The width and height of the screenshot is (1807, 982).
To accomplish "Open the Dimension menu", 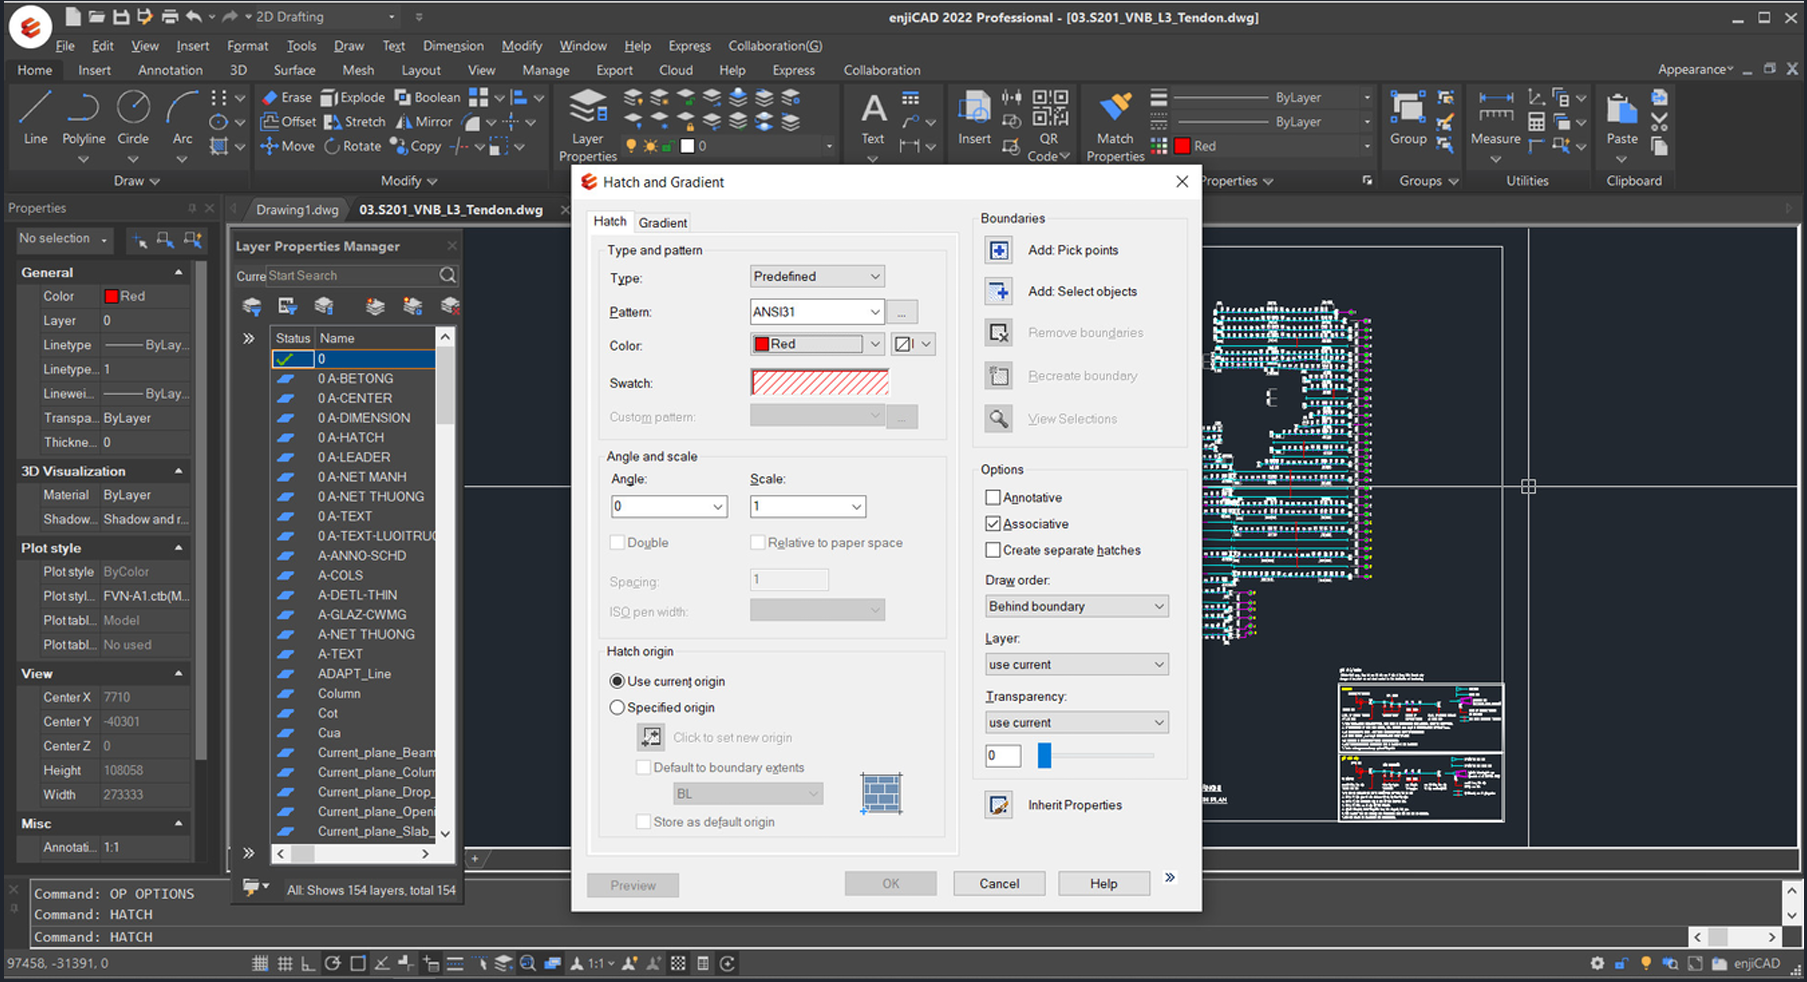I will (x=453, y=46).
